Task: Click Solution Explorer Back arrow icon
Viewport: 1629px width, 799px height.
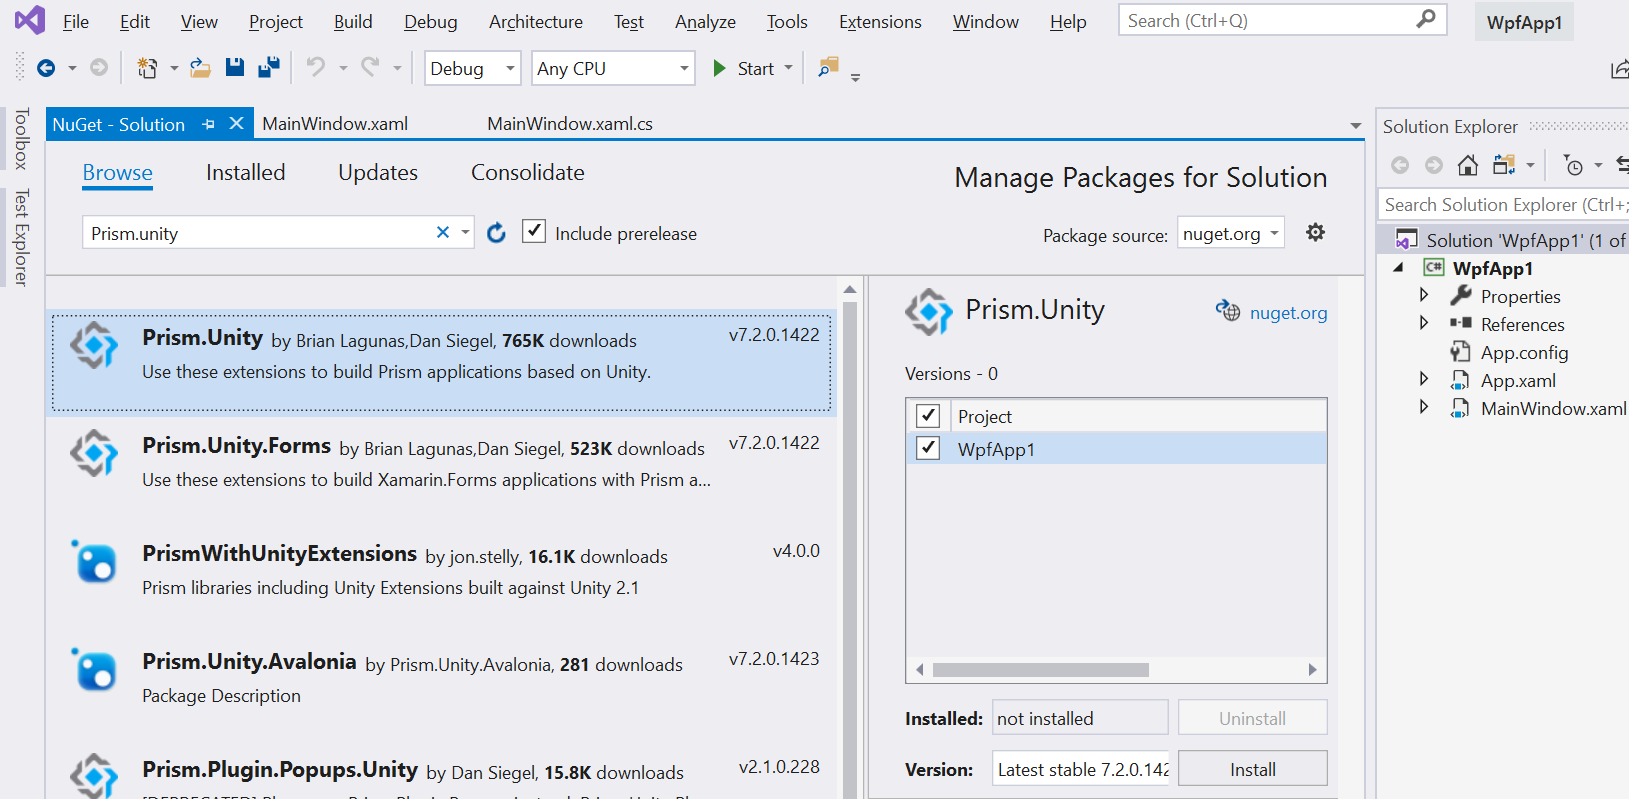Action: click(1400, 165)
